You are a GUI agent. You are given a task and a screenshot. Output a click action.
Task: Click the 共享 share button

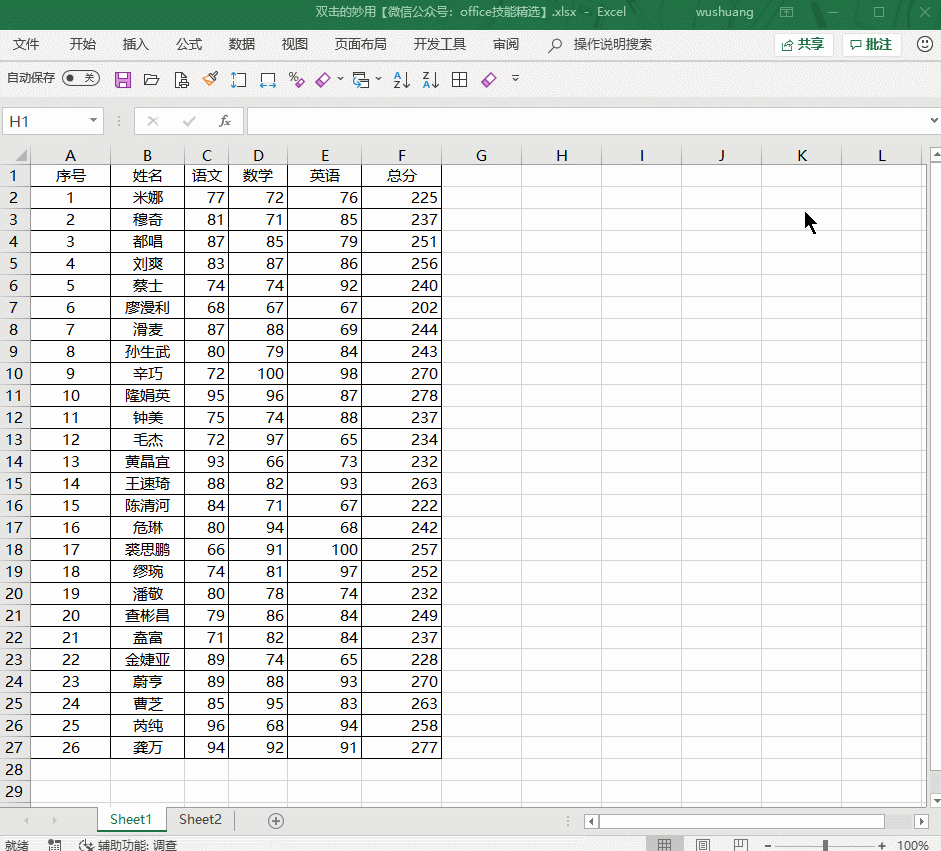803,44
